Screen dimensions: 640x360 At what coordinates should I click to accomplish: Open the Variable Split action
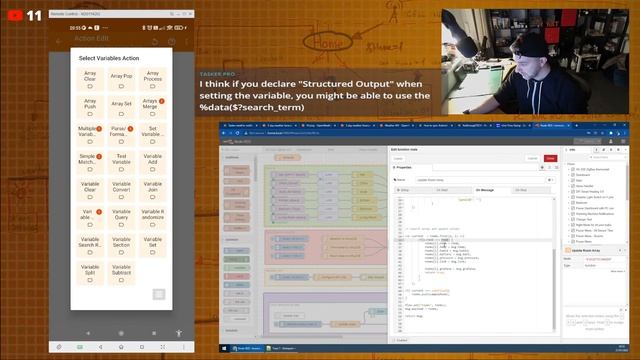point(90,273)
